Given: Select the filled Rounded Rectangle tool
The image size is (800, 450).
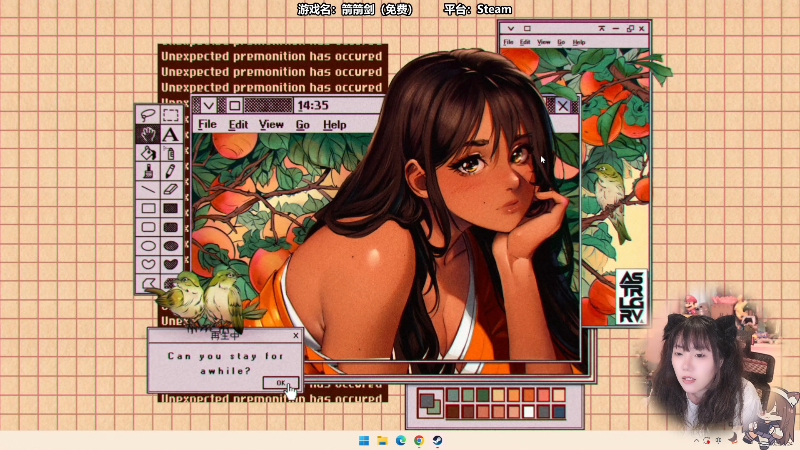Looking at the screenshot, I should pos(171,227).
